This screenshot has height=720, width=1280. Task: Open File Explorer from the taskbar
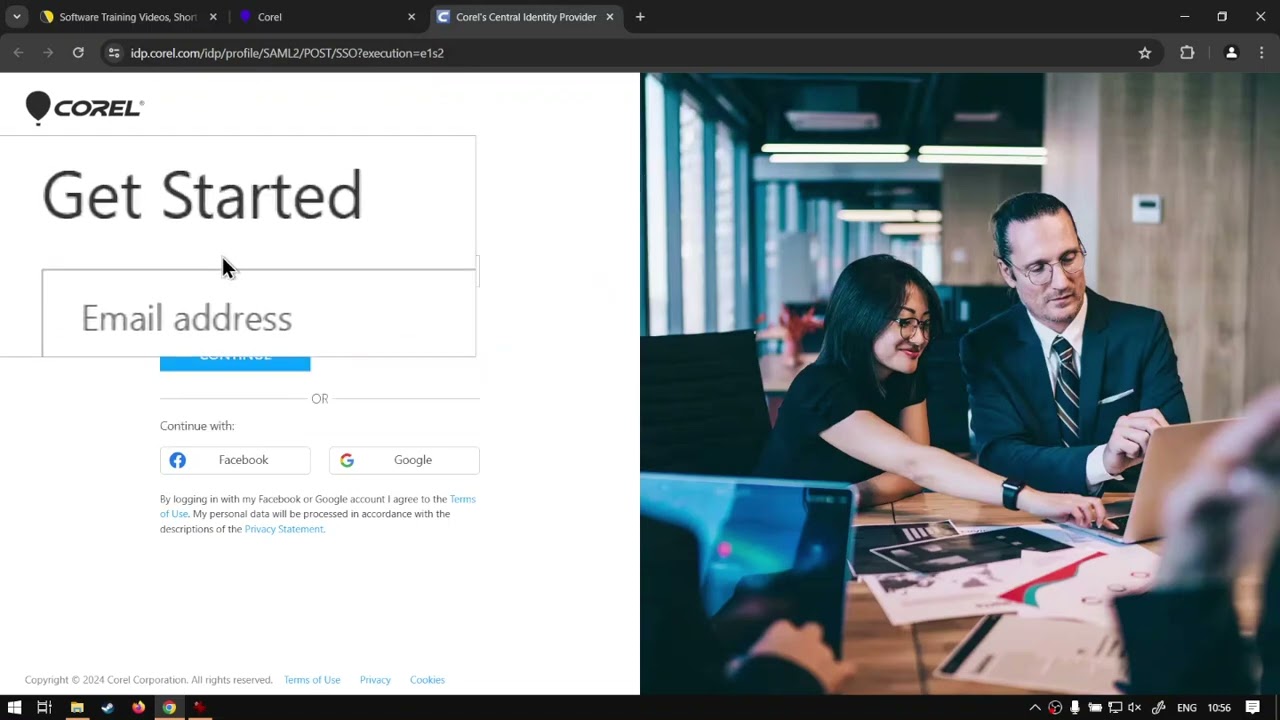[x=77, y=707]
